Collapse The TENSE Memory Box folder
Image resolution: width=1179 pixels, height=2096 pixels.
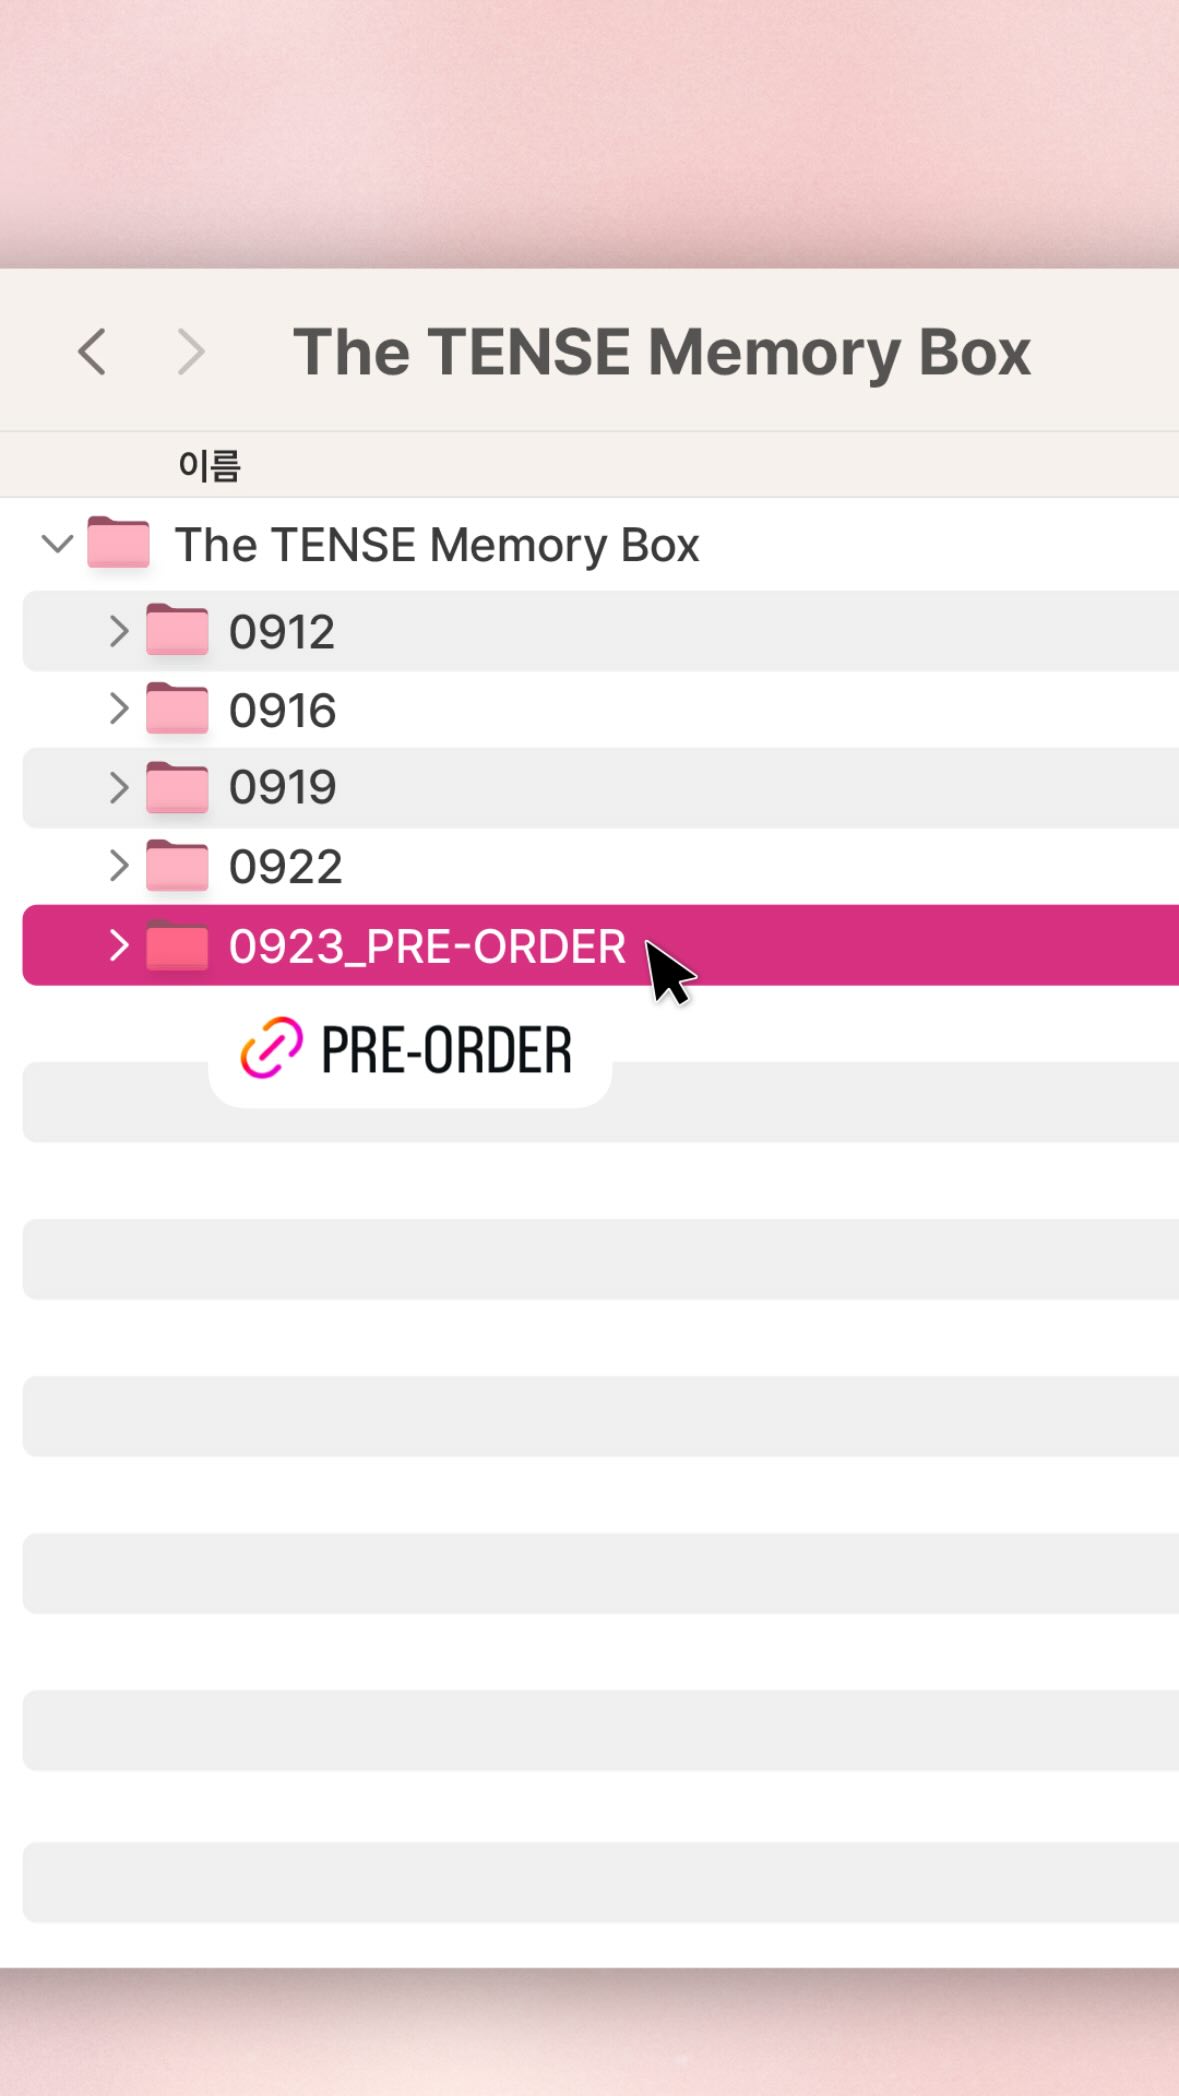pos(57,544)
